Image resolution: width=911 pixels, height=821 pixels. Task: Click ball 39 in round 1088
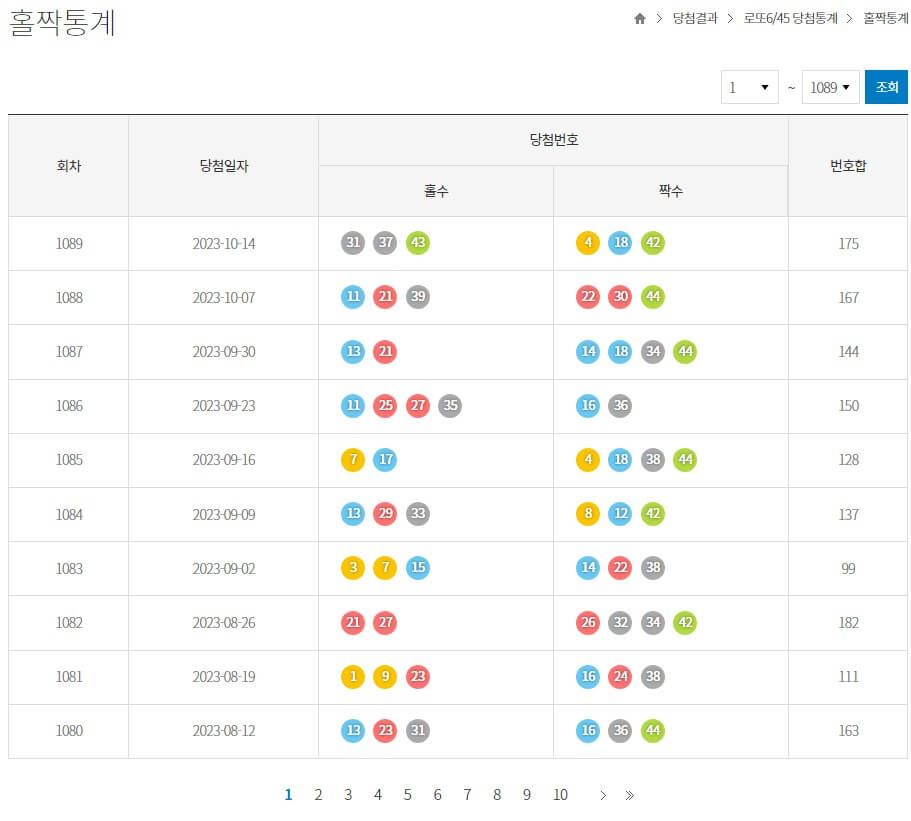coord(418,296)
